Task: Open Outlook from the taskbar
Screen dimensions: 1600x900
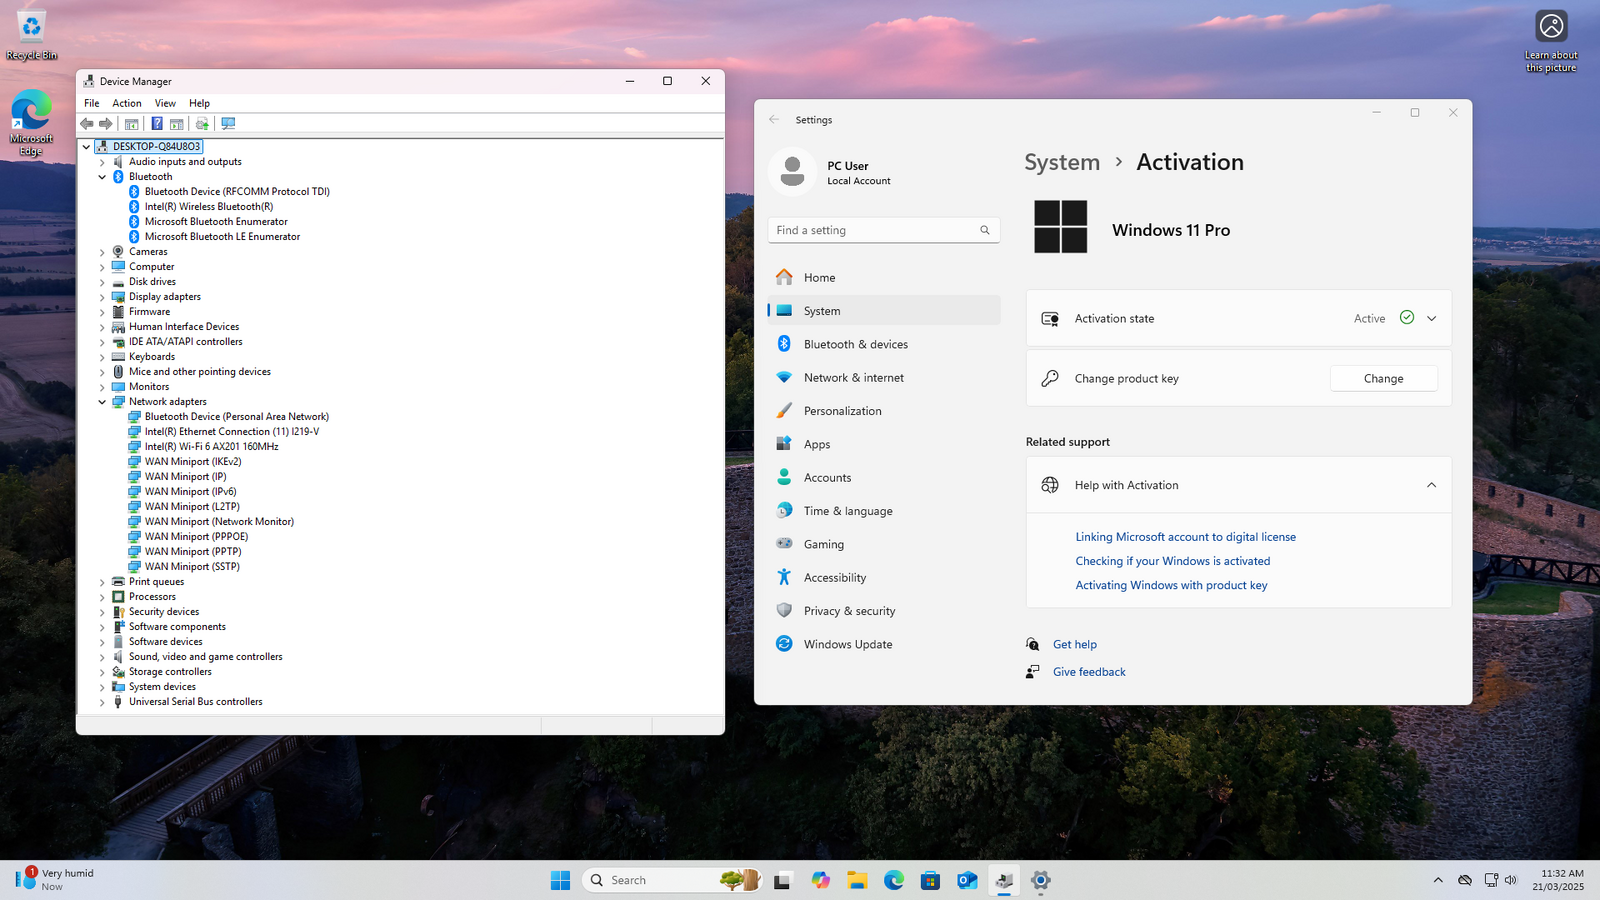Action: click(967, 880)
